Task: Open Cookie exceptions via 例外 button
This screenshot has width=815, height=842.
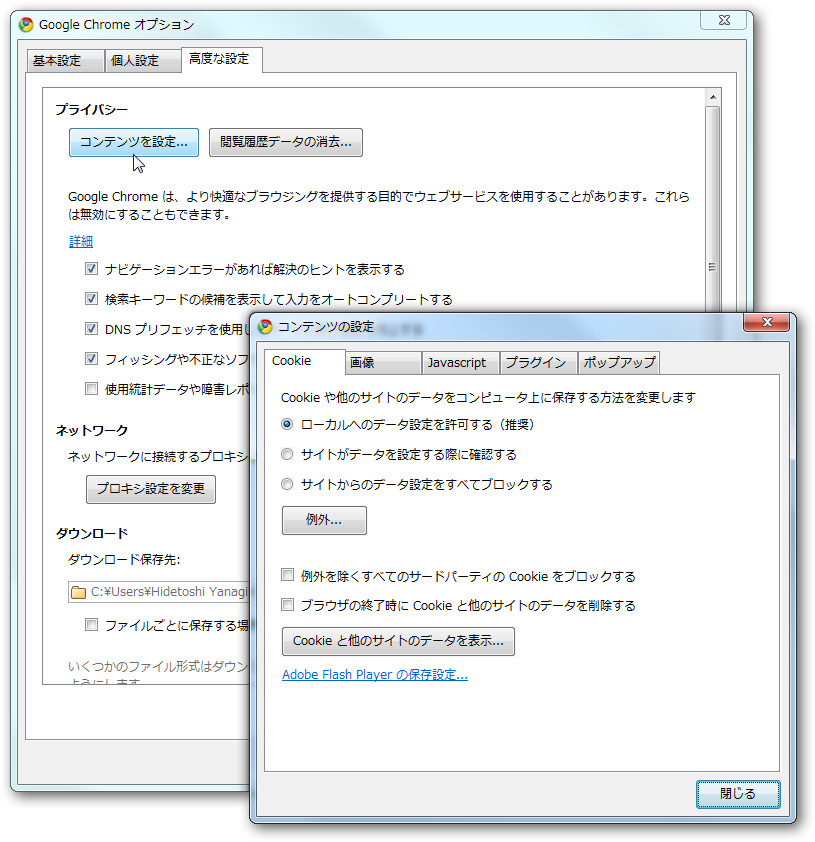Action: point(324,520)
